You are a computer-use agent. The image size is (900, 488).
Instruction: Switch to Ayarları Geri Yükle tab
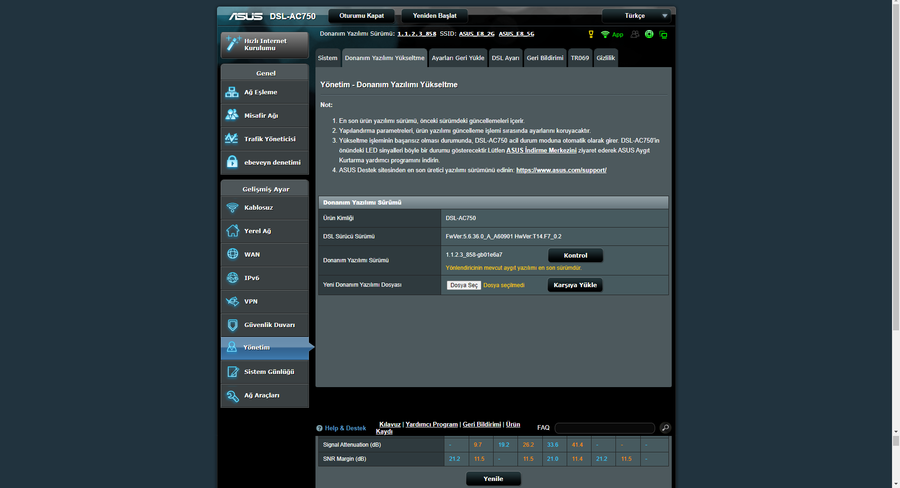coord(457,58)
